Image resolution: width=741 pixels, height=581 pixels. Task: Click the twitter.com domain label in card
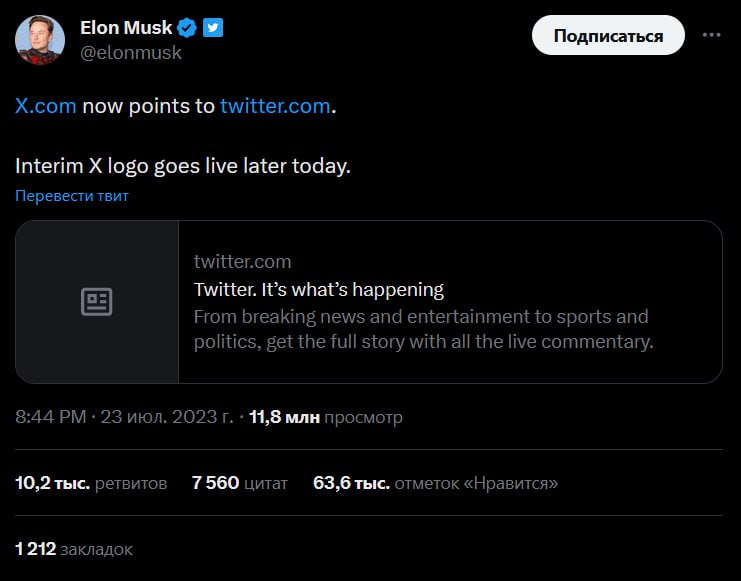243,262
